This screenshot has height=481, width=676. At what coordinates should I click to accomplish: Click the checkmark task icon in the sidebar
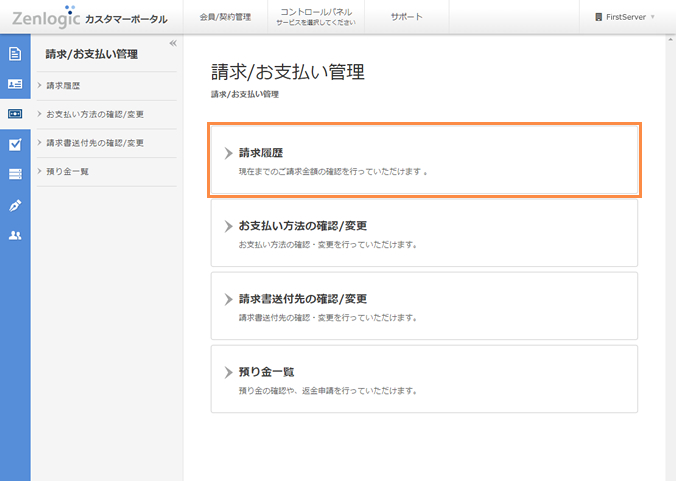[x=15, y=144]
